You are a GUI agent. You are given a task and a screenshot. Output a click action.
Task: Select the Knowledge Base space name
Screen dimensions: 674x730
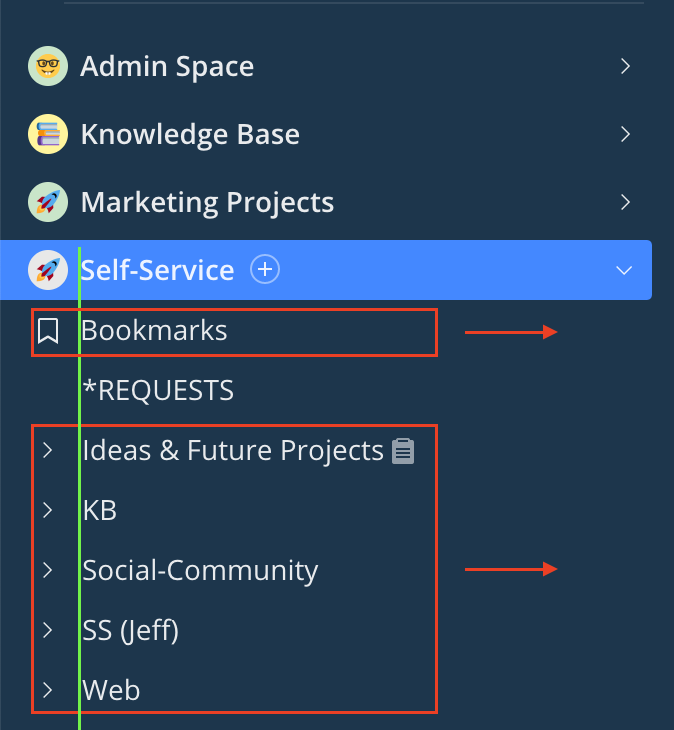(x=190, y=134)
